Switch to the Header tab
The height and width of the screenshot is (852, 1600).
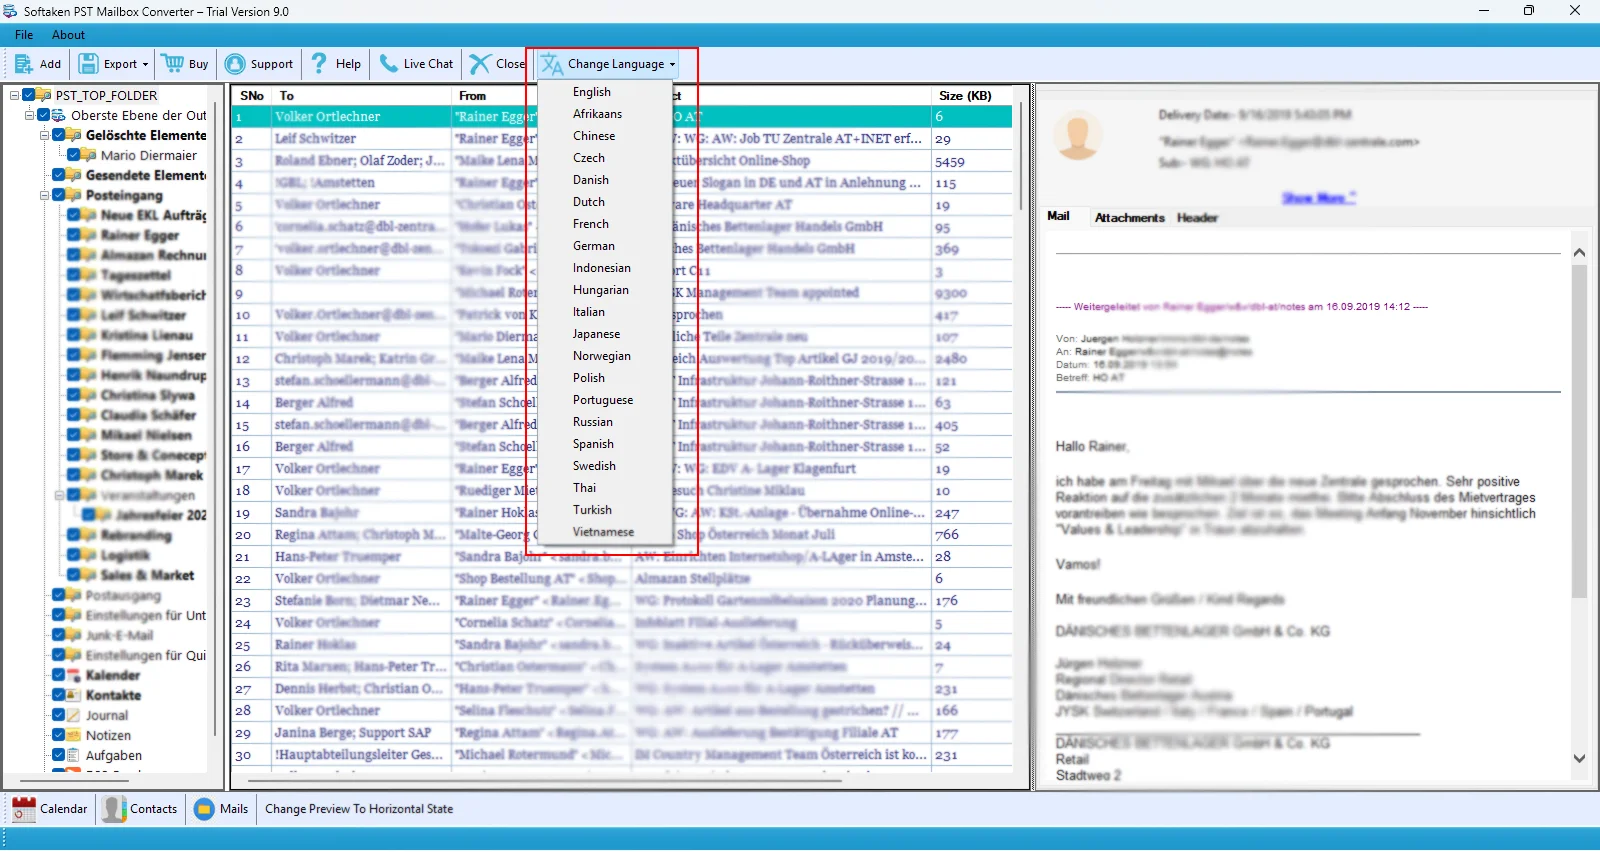(x=1197, y=217)
